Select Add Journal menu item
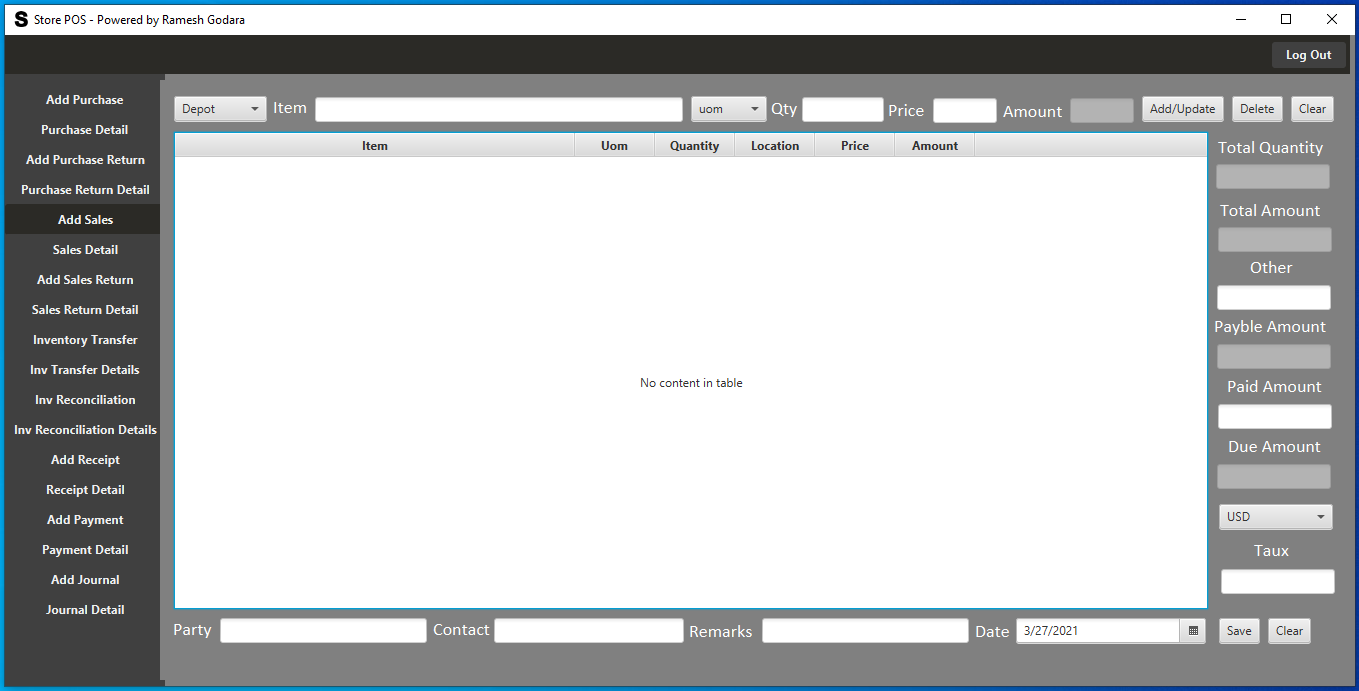The height and width of the screenshot is (691, 1359). pos(85,580)
